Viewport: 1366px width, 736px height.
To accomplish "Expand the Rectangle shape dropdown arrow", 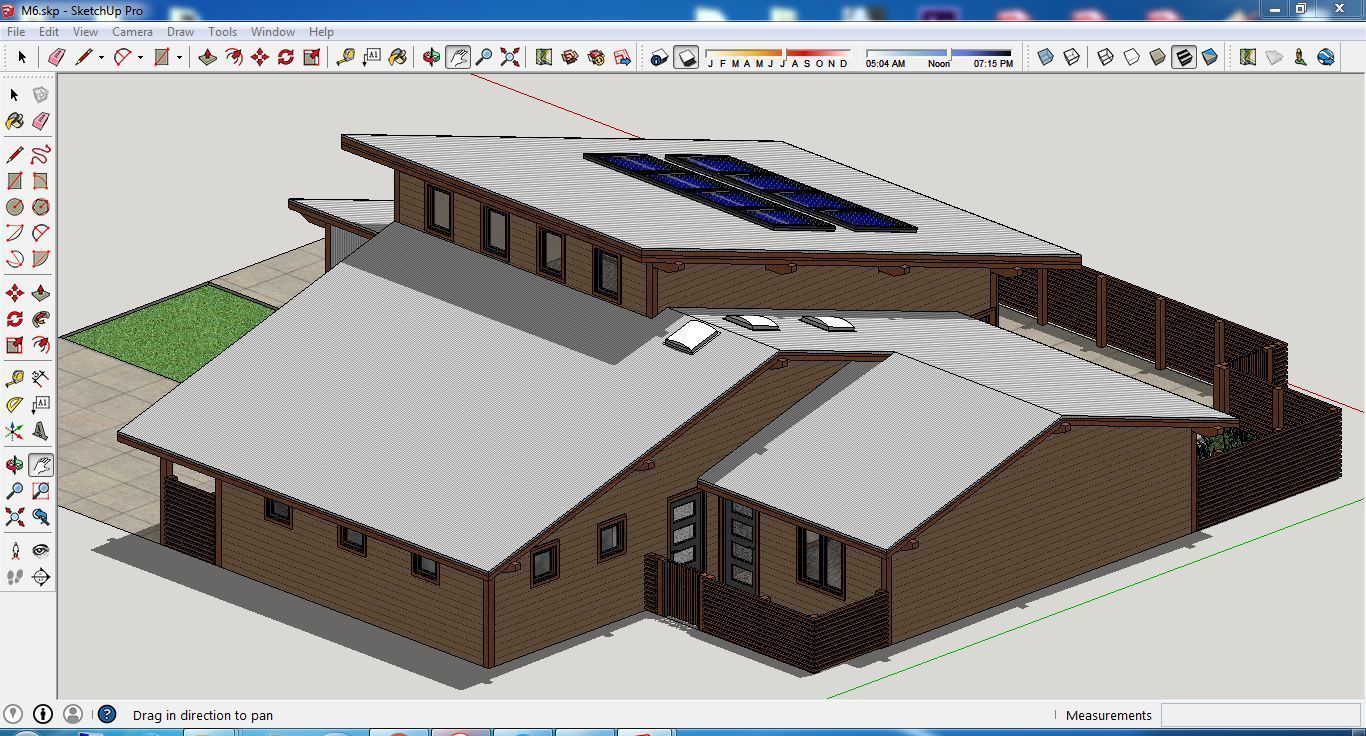I will tap(179, 57).
